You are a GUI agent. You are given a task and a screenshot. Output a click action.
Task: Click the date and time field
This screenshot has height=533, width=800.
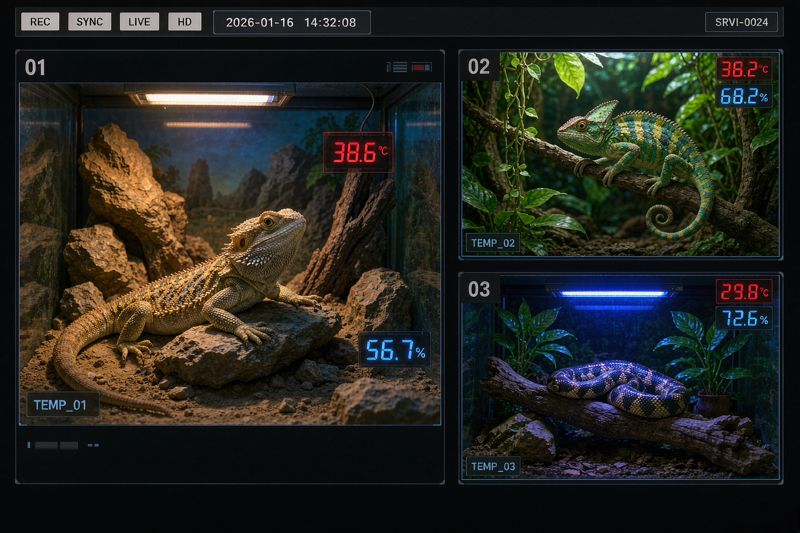291,22
